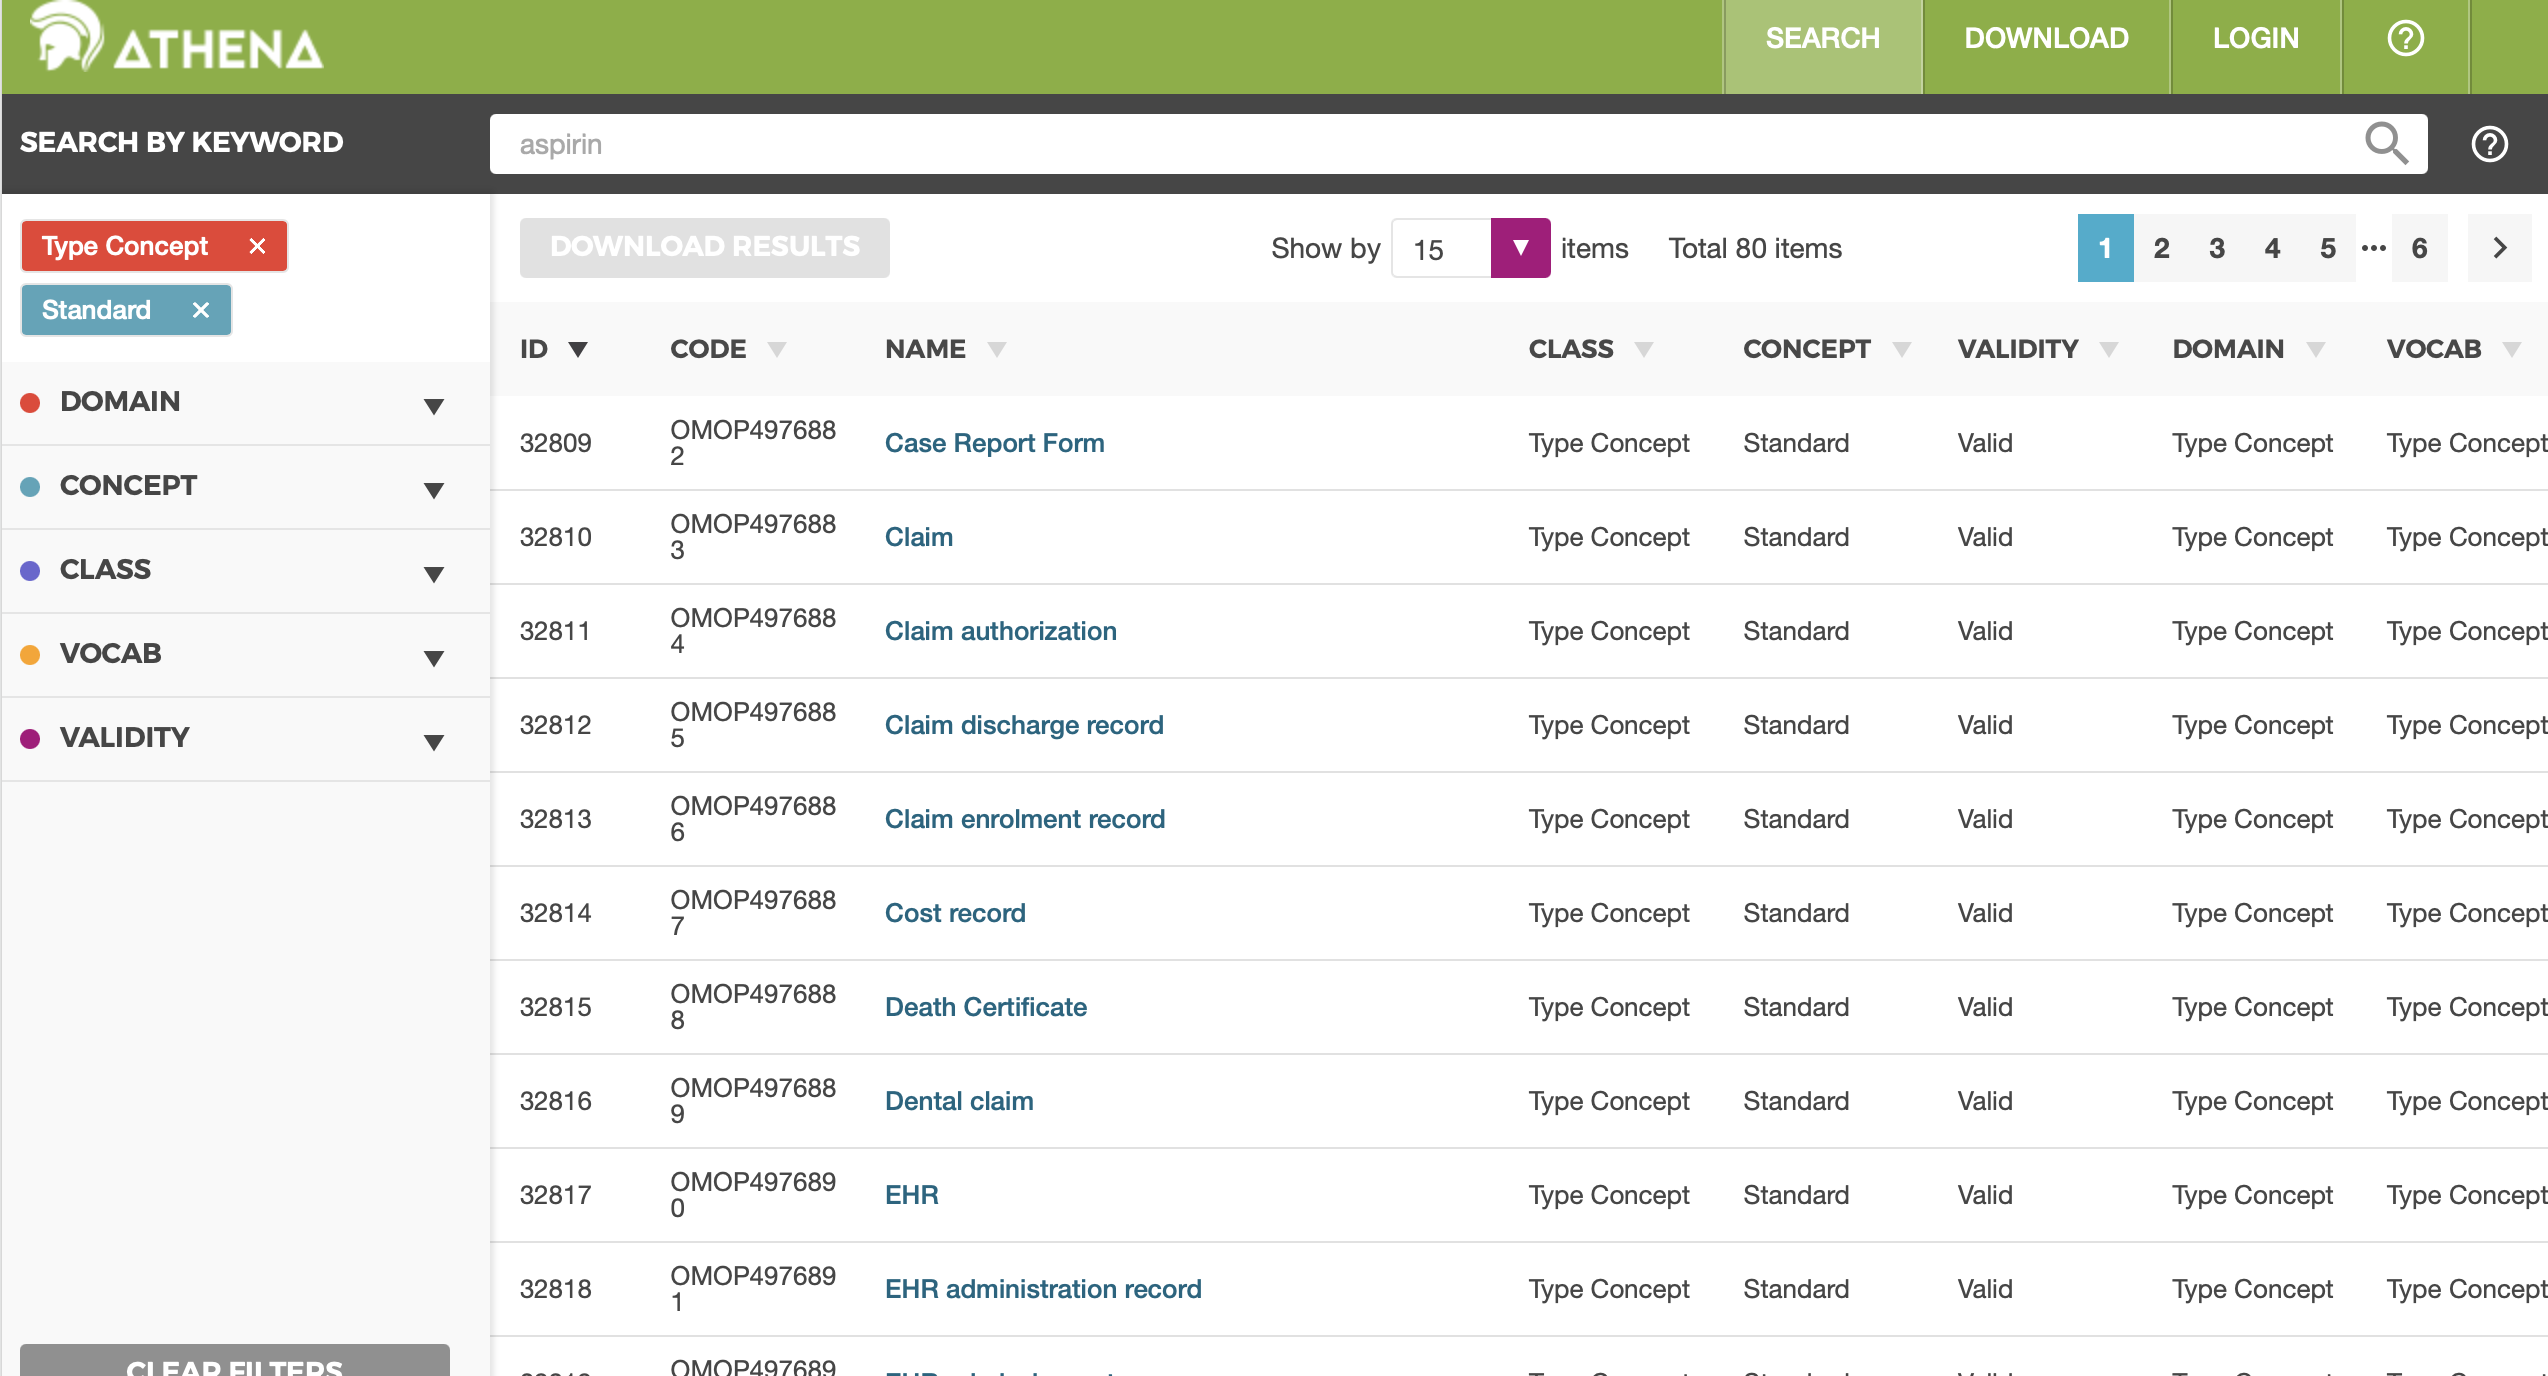Expand the VOCAB filter section
Screen dimensions: 2548x1376
pyautogui.click(x=433, y=657)
